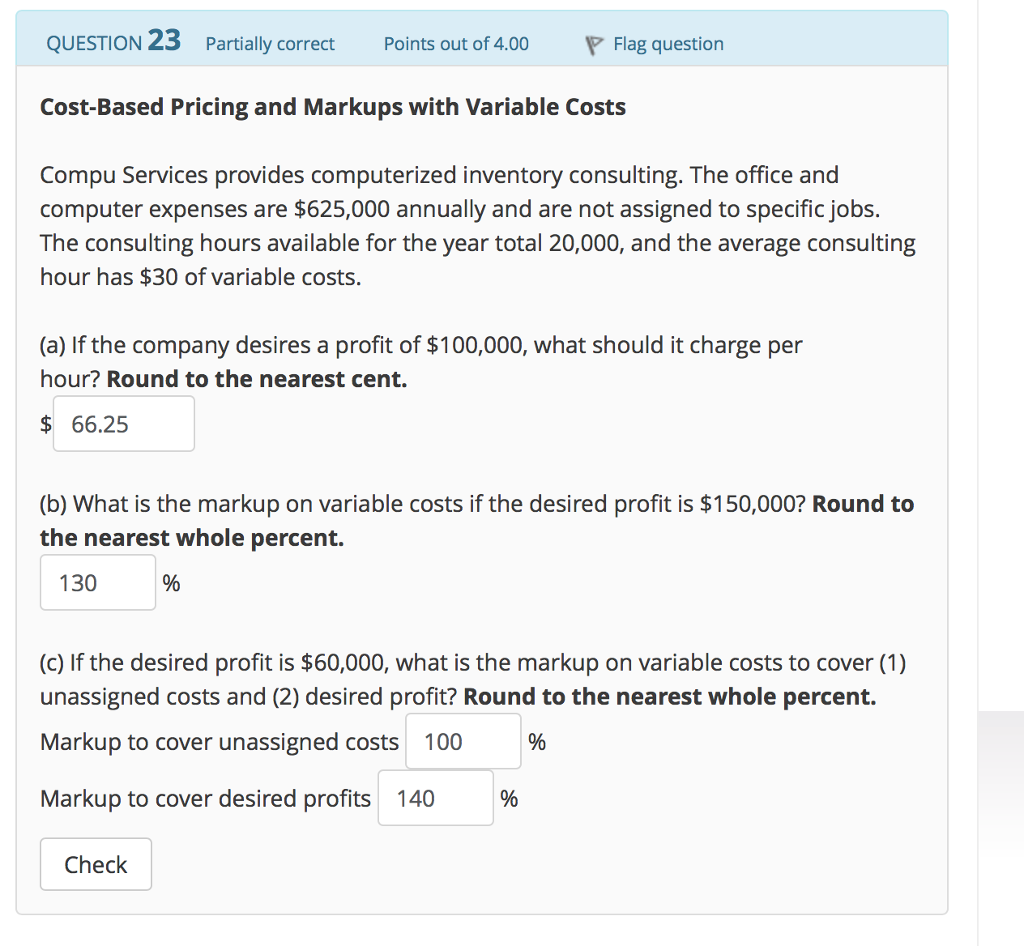Click the dollar sign before the hourly rate answer
1024x946 pixels.
point(44,424)
